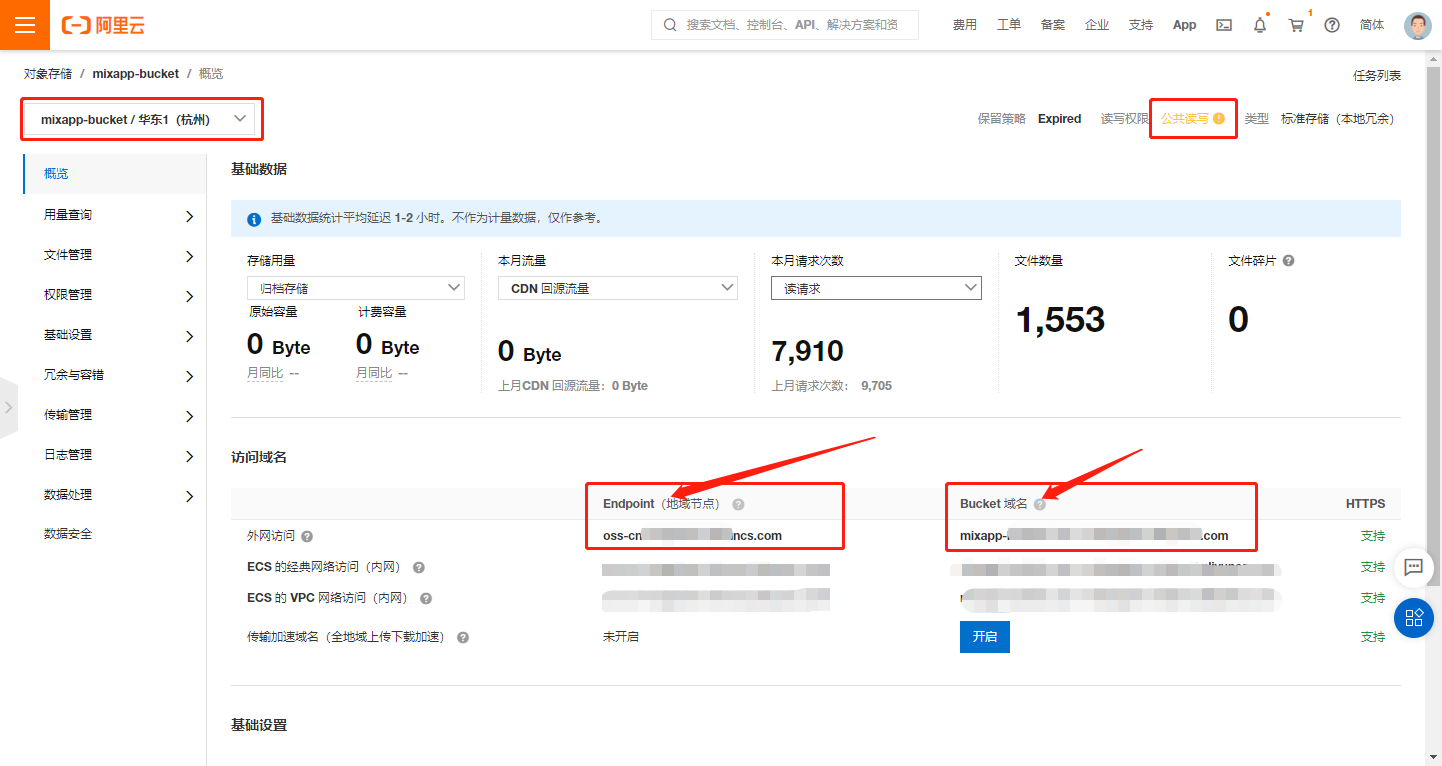The height and width of the screenshot is (766, 1442).
Task: Open the 备案 top menu
Action: coord(1053,25)
